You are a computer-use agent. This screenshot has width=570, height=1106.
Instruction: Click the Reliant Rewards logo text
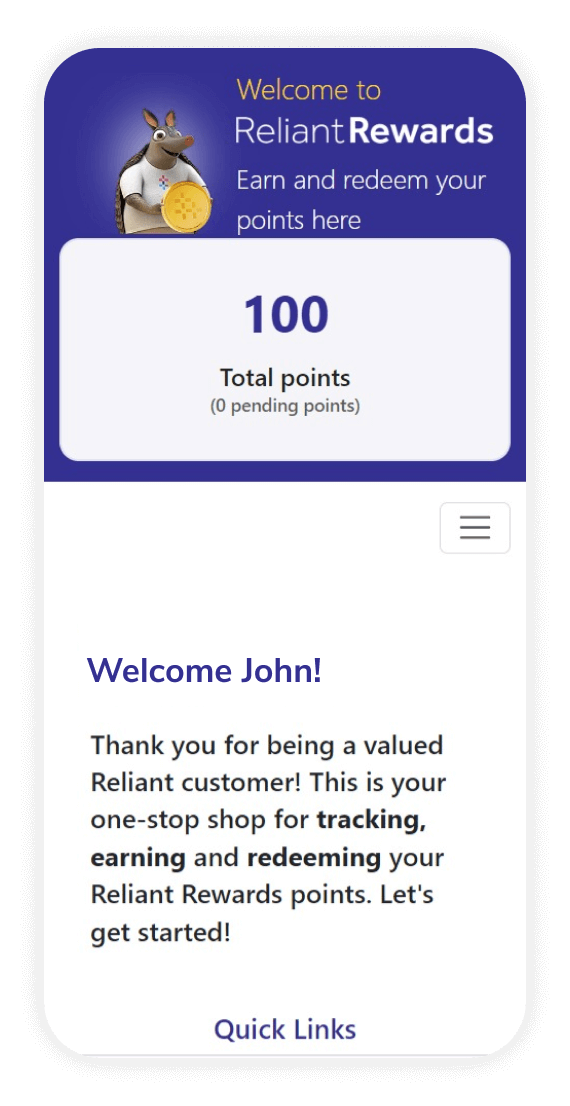(x=364, y=130)
